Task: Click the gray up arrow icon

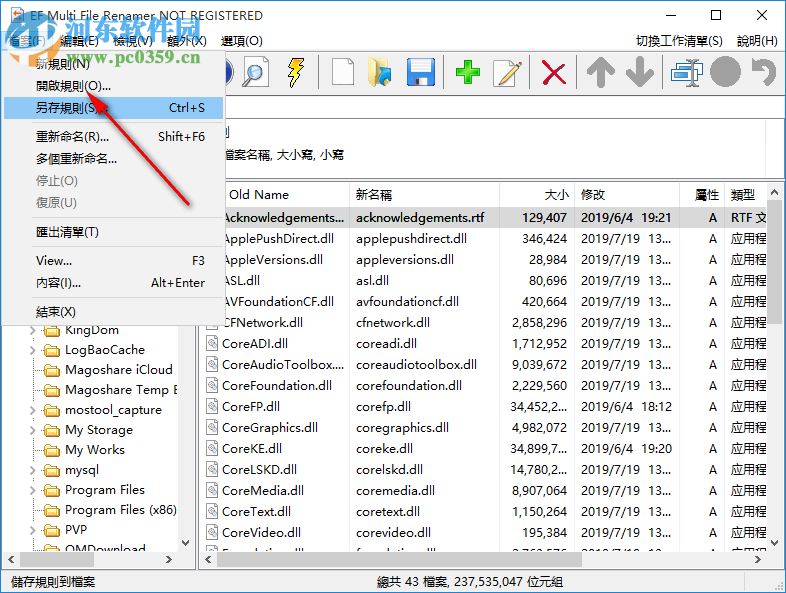Action: coord(601,73)
